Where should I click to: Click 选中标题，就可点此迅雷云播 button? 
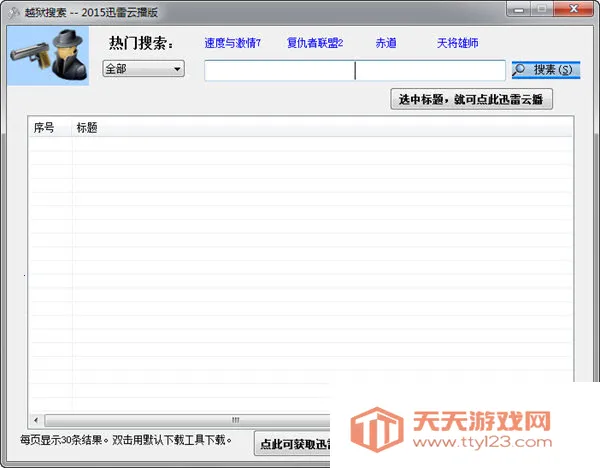click(471, 99)
